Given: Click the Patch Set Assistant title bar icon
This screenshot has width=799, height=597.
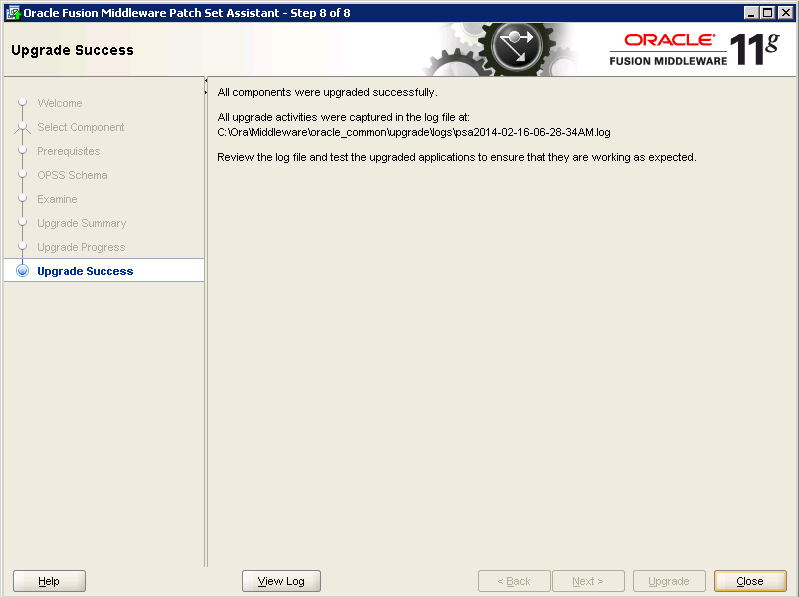Looking at the screenshot, I should pos(13,13).
